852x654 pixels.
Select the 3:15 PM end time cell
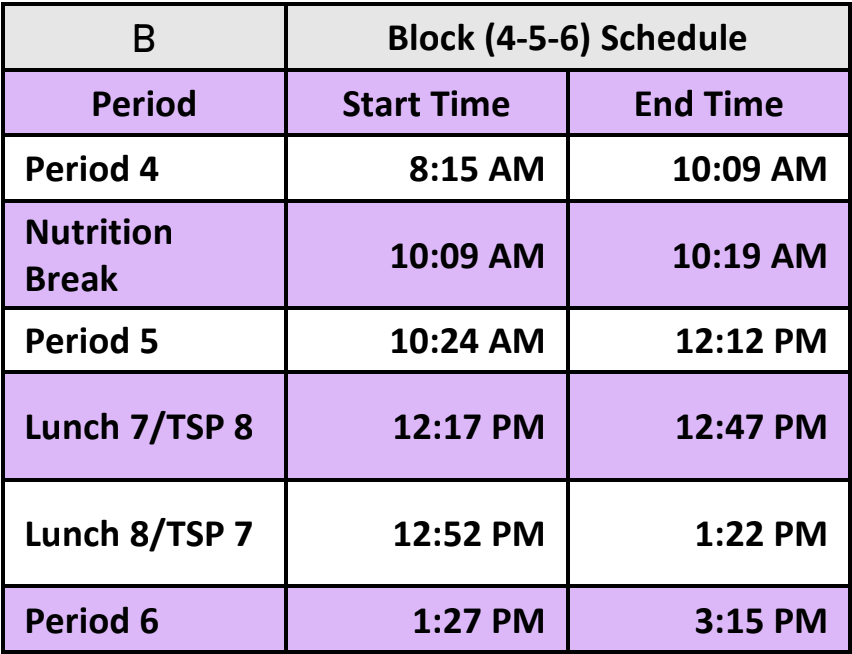[709, 619]
